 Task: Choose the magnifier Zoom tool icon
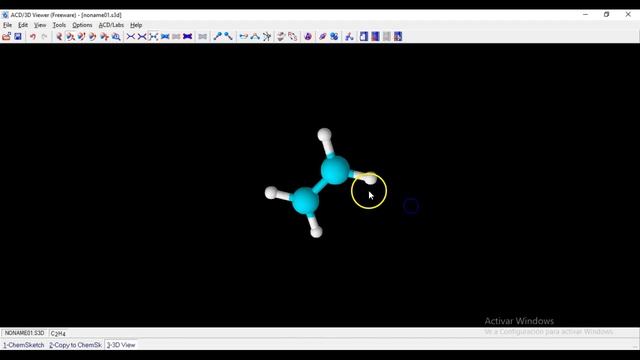tap(116, 37)
